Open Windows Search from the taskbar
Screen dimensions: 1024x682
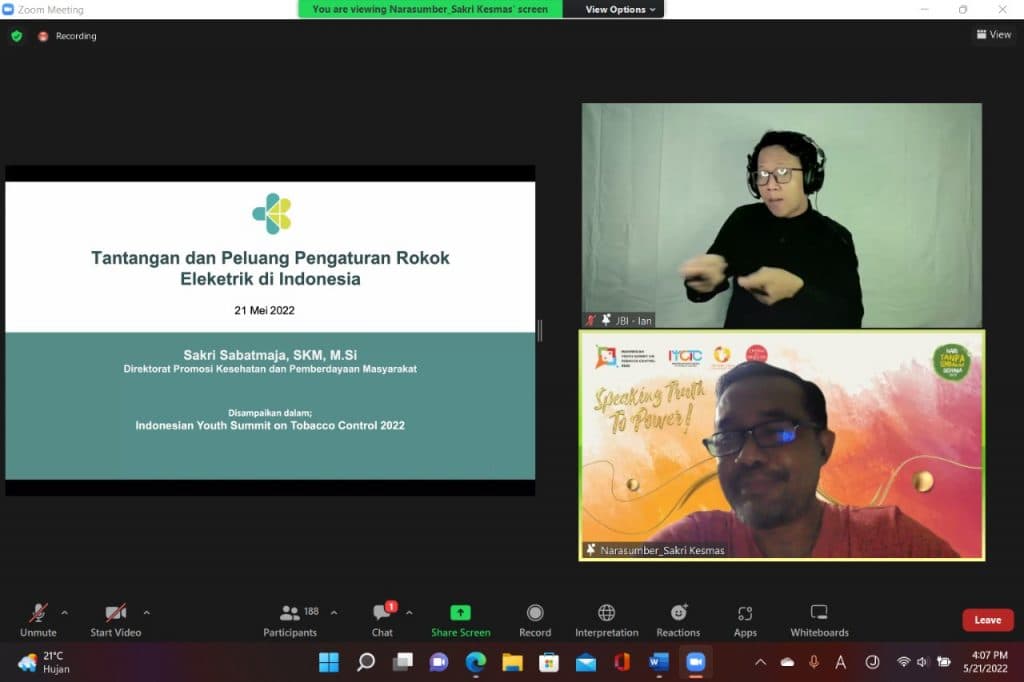[366, 662]
